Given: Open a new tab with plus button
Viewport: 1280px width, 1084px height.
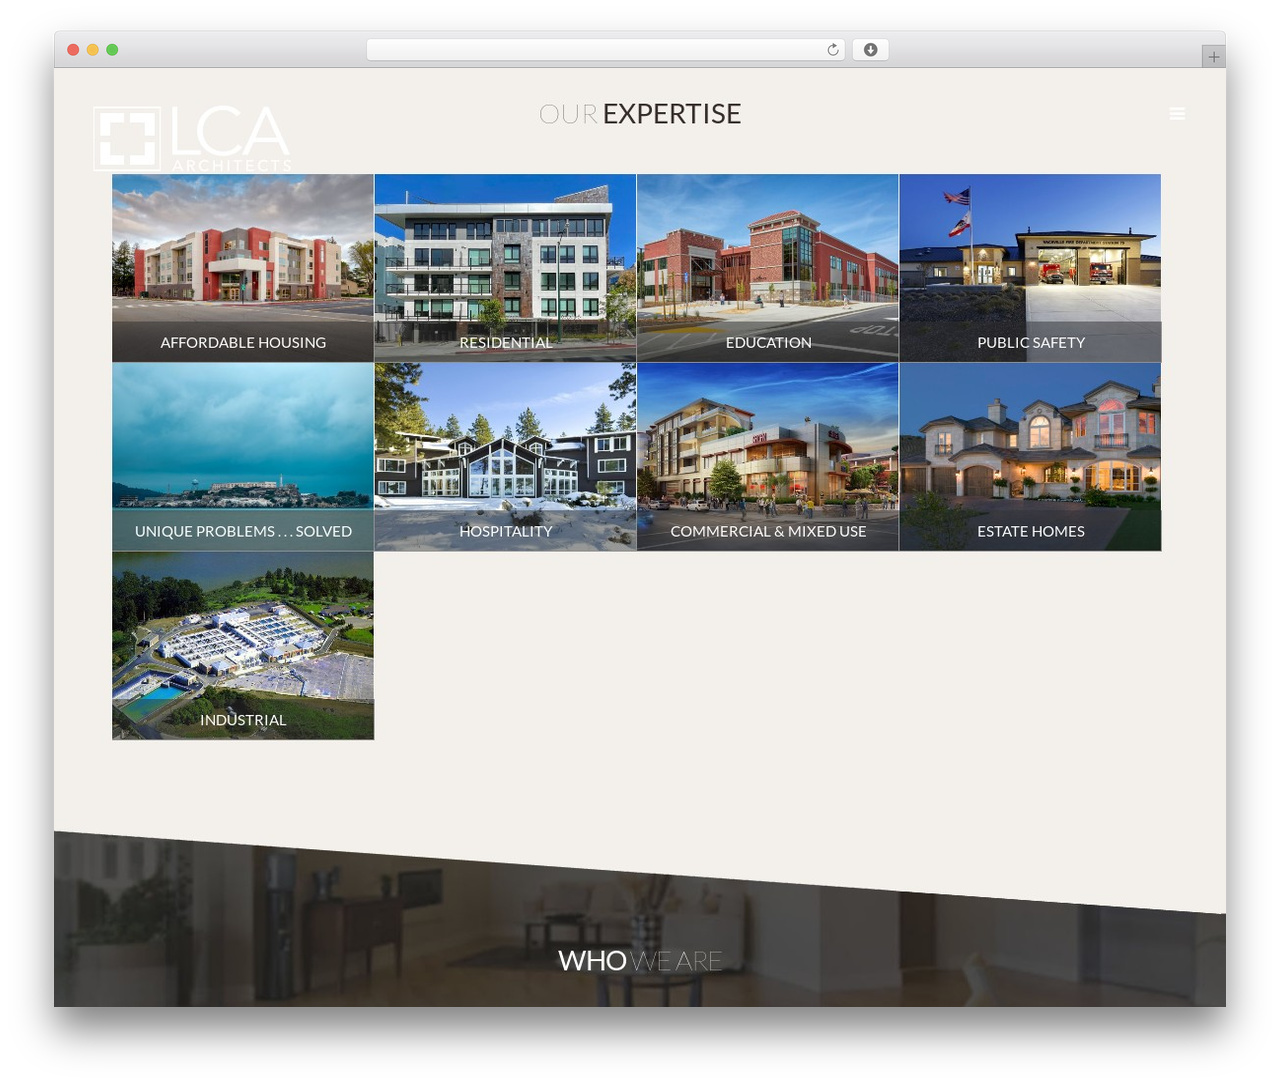Looking at the screenshot, I should pyautogui.click(x=1213, y=57).
